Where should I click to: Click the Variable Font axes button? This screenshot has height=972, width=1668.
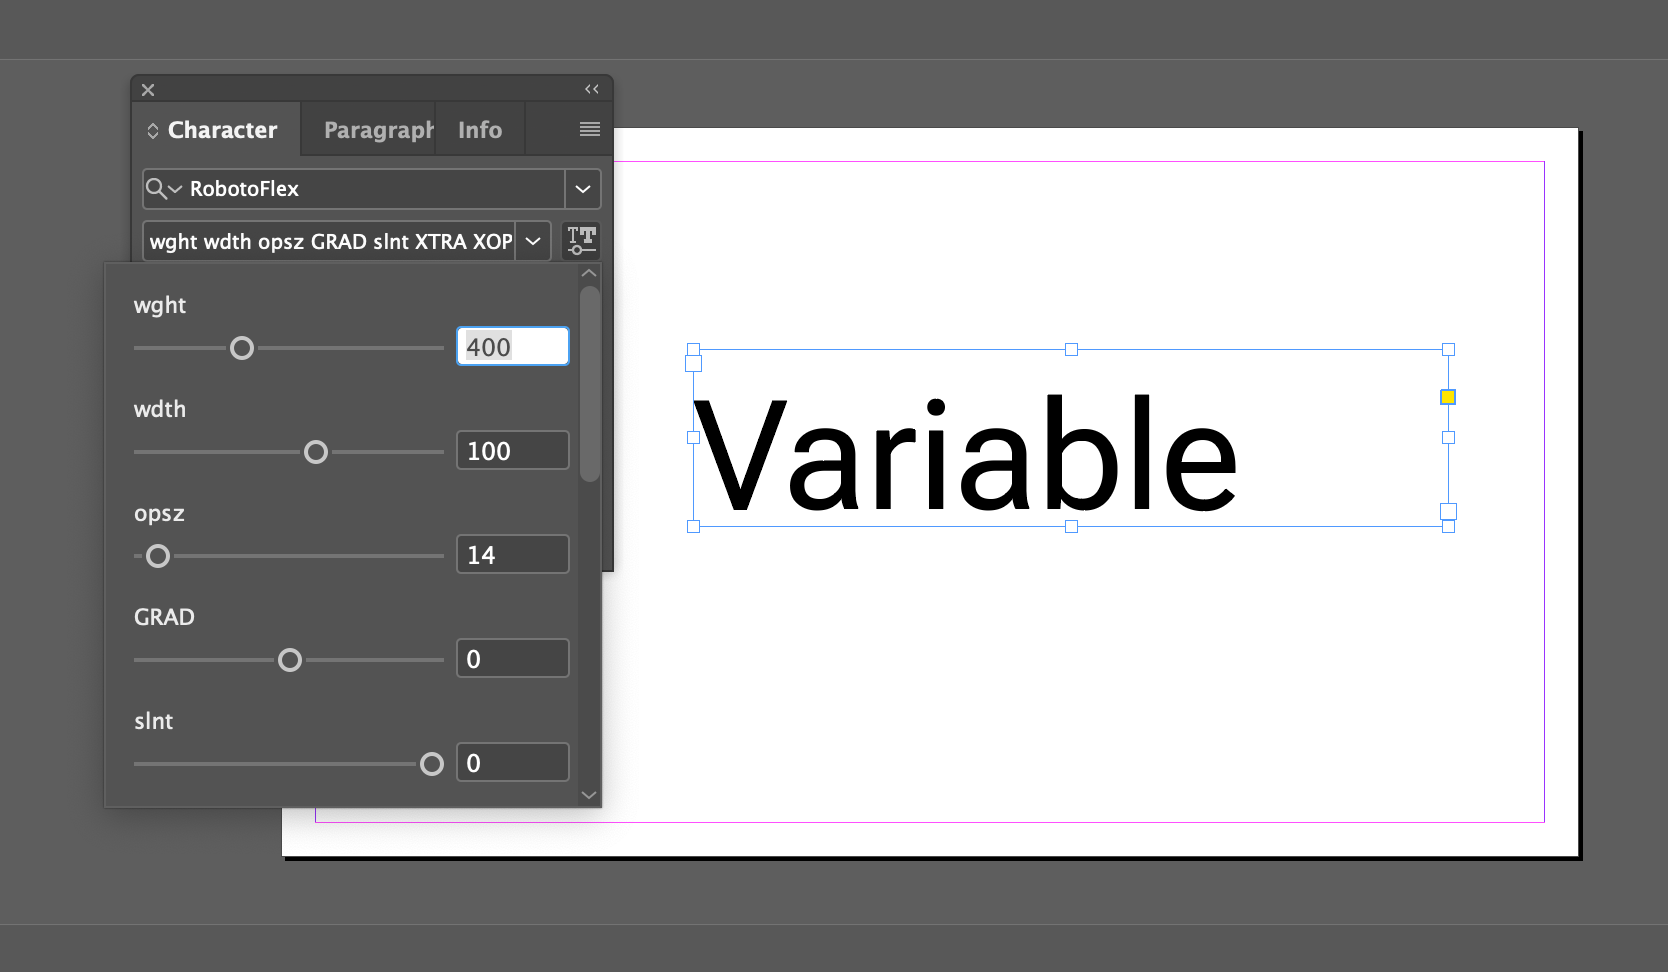581,241
